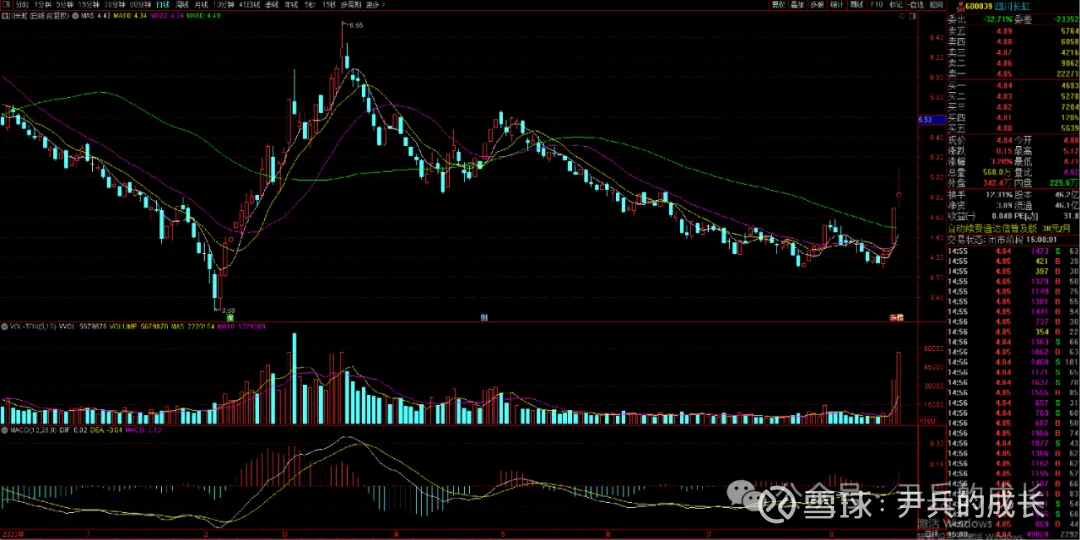Open the F10 company info
This screenshot has height=540, width=1080.
click(876, 5)
